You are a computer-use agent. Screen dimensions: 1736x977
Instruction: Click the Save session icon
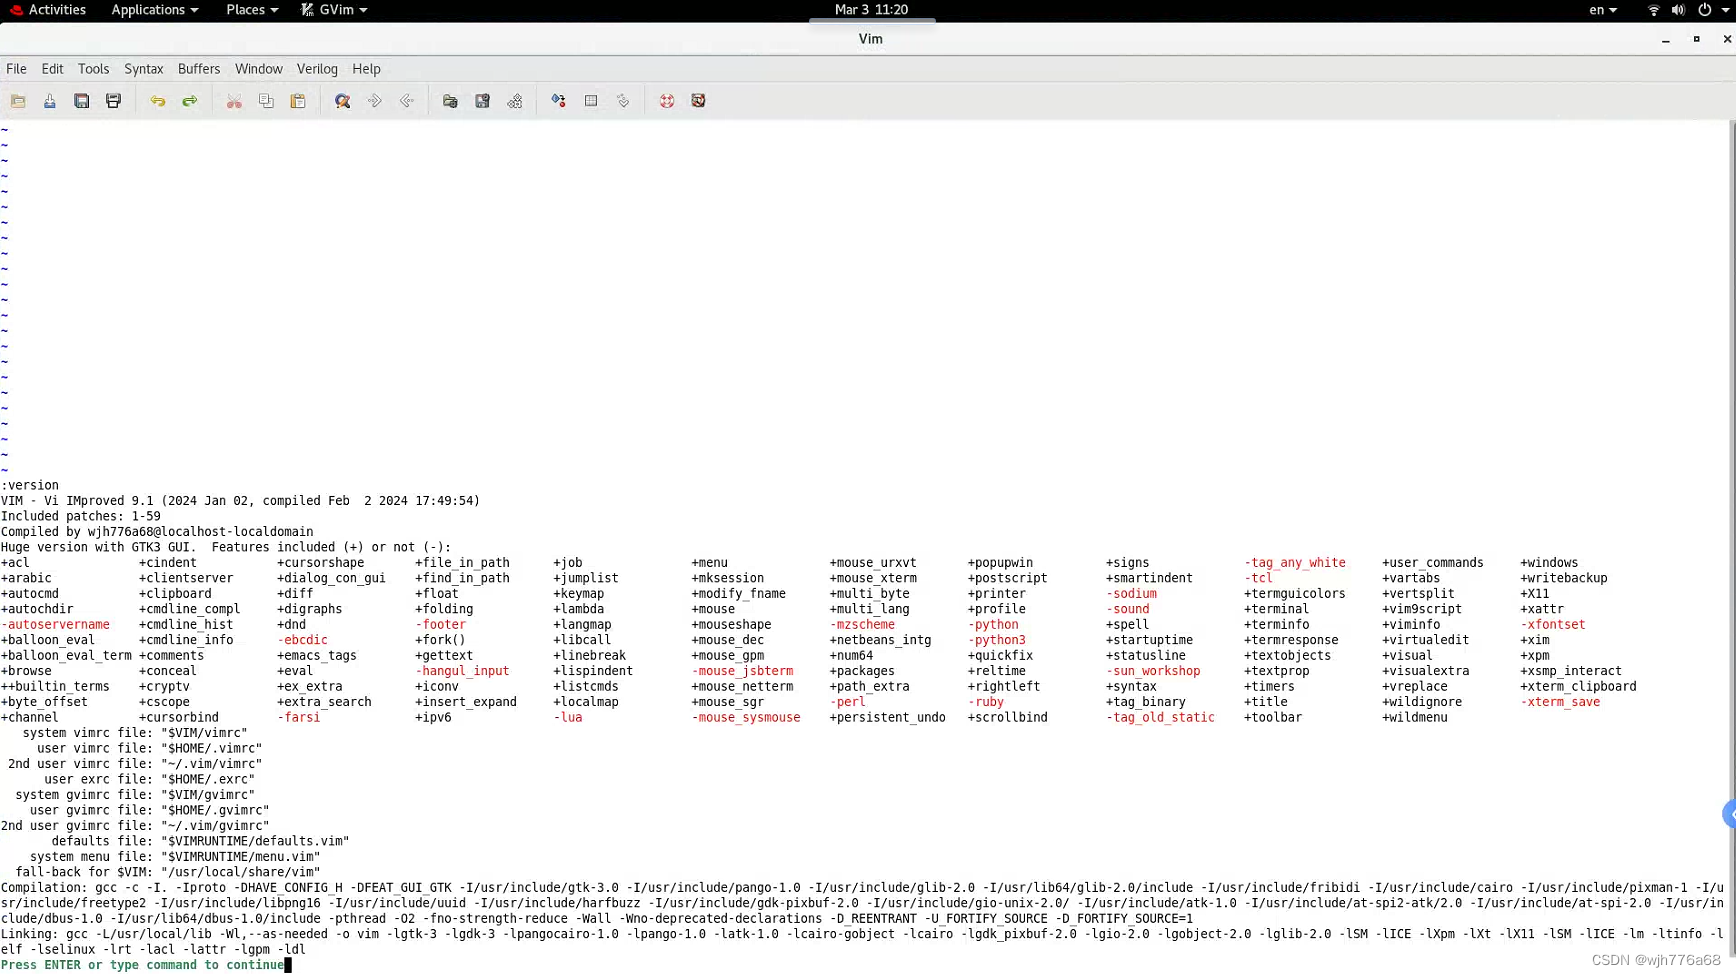coord(483,101)
